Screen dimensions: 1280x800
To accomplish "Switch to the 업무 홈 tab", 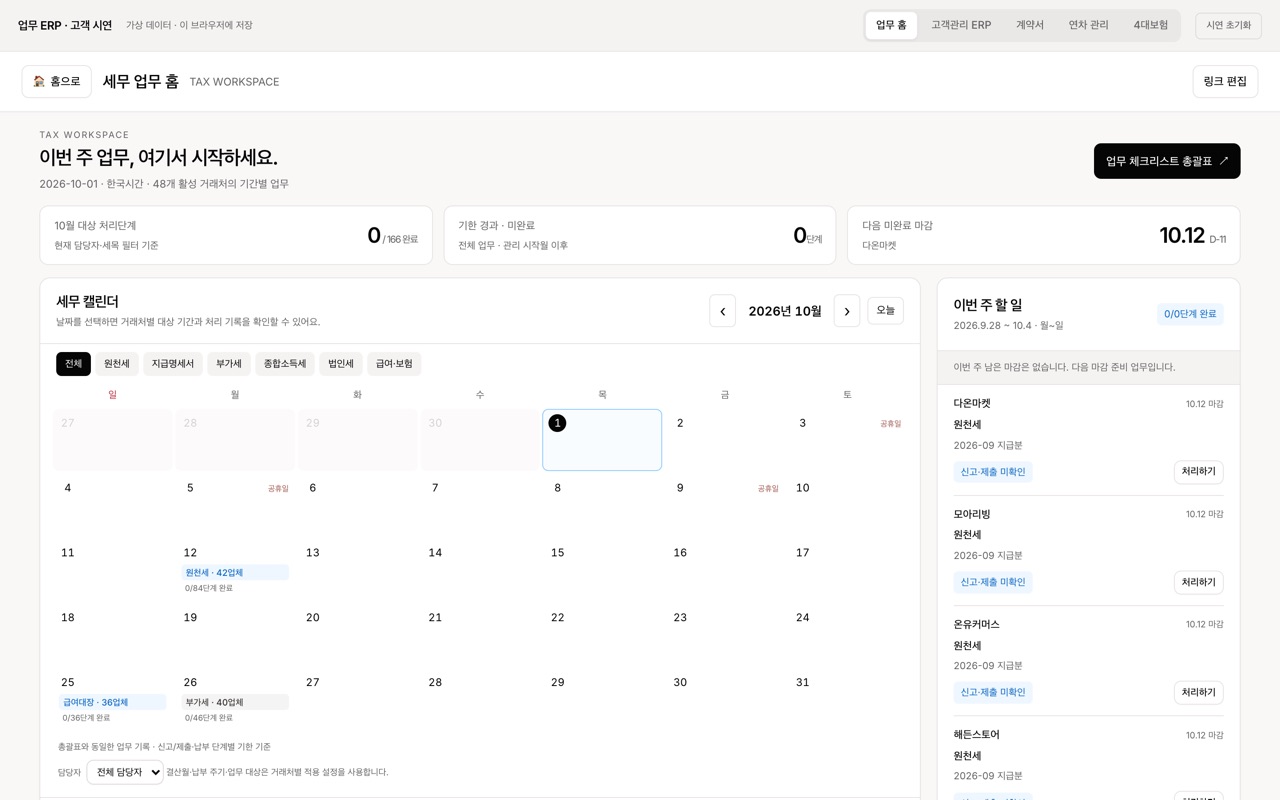I will point(891,25).
